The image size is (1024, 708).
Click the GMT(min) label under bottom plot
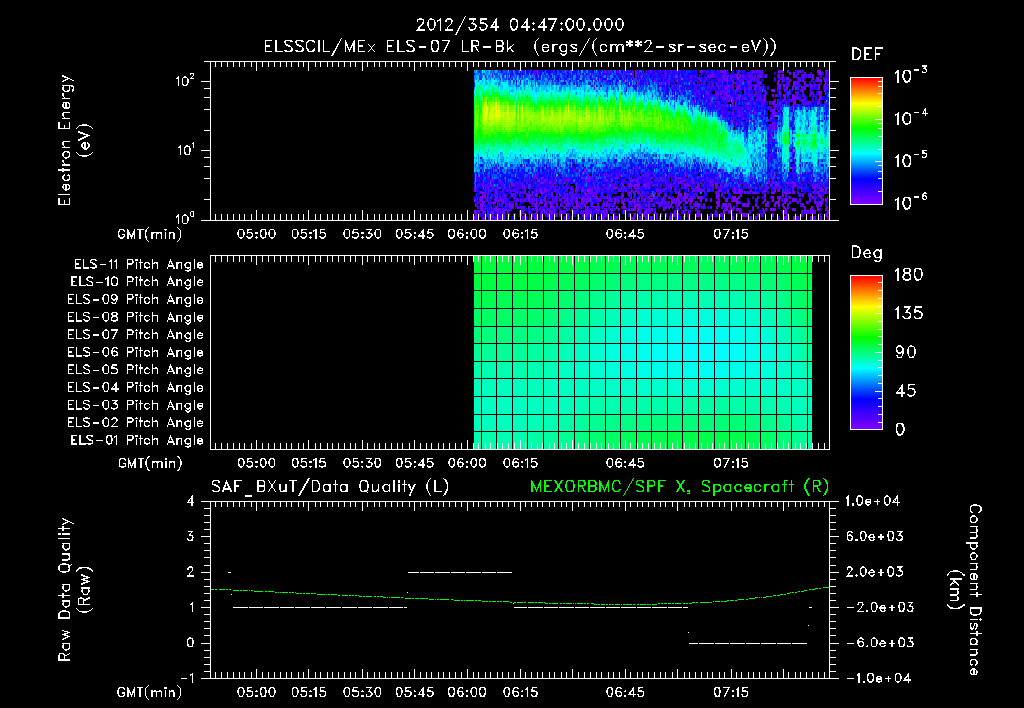[150, 692]
